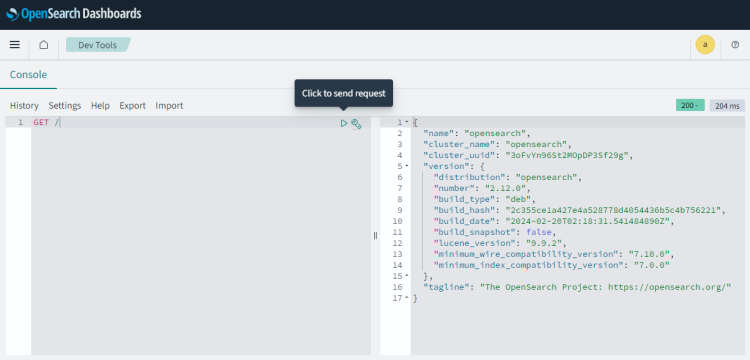Viewport: 750px width, 360px height.
Task: Click the "cluster_name" line
Action: [x=497, y=144]
